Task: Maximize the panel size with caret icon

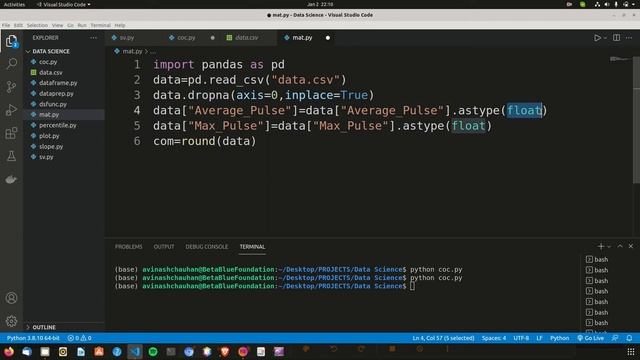Action: pos(620,246)
